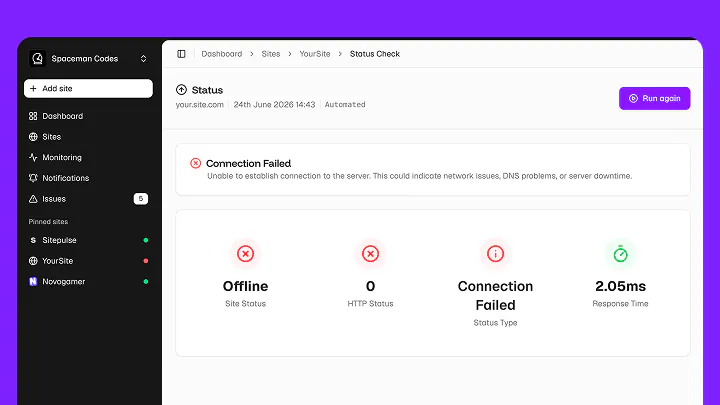Click Novagamer green status dot
Screen dimensions: 720x405
tap(146, 281)
